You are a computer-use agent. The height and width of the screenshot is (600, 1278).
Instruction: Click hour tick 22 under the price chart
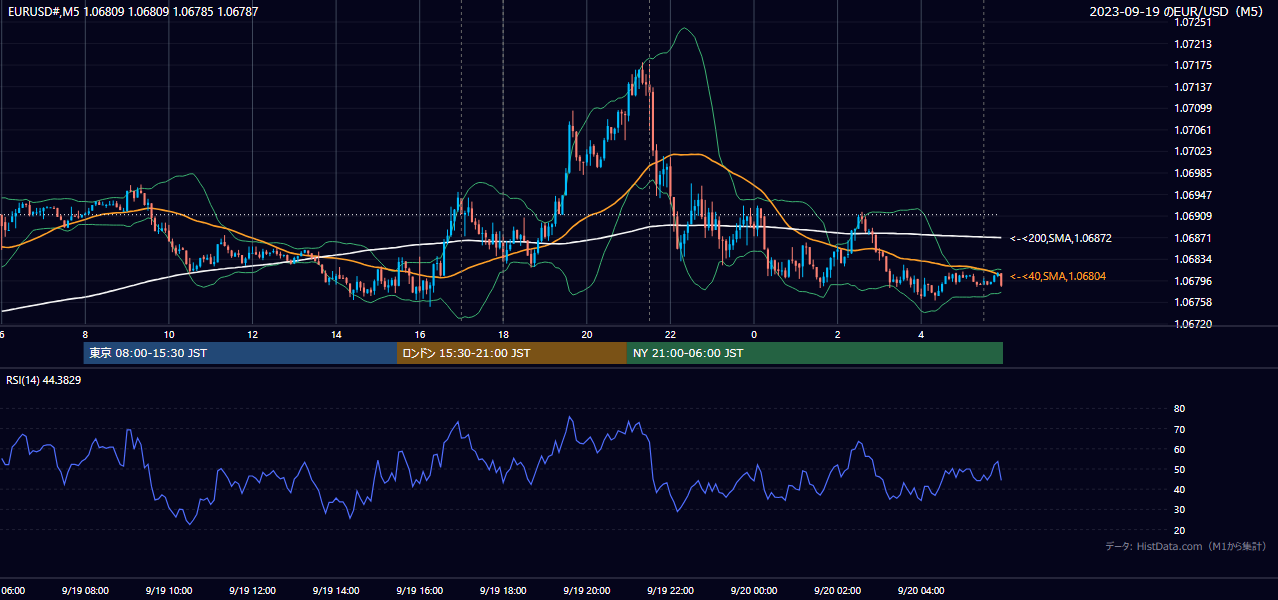tap(670, 334)
